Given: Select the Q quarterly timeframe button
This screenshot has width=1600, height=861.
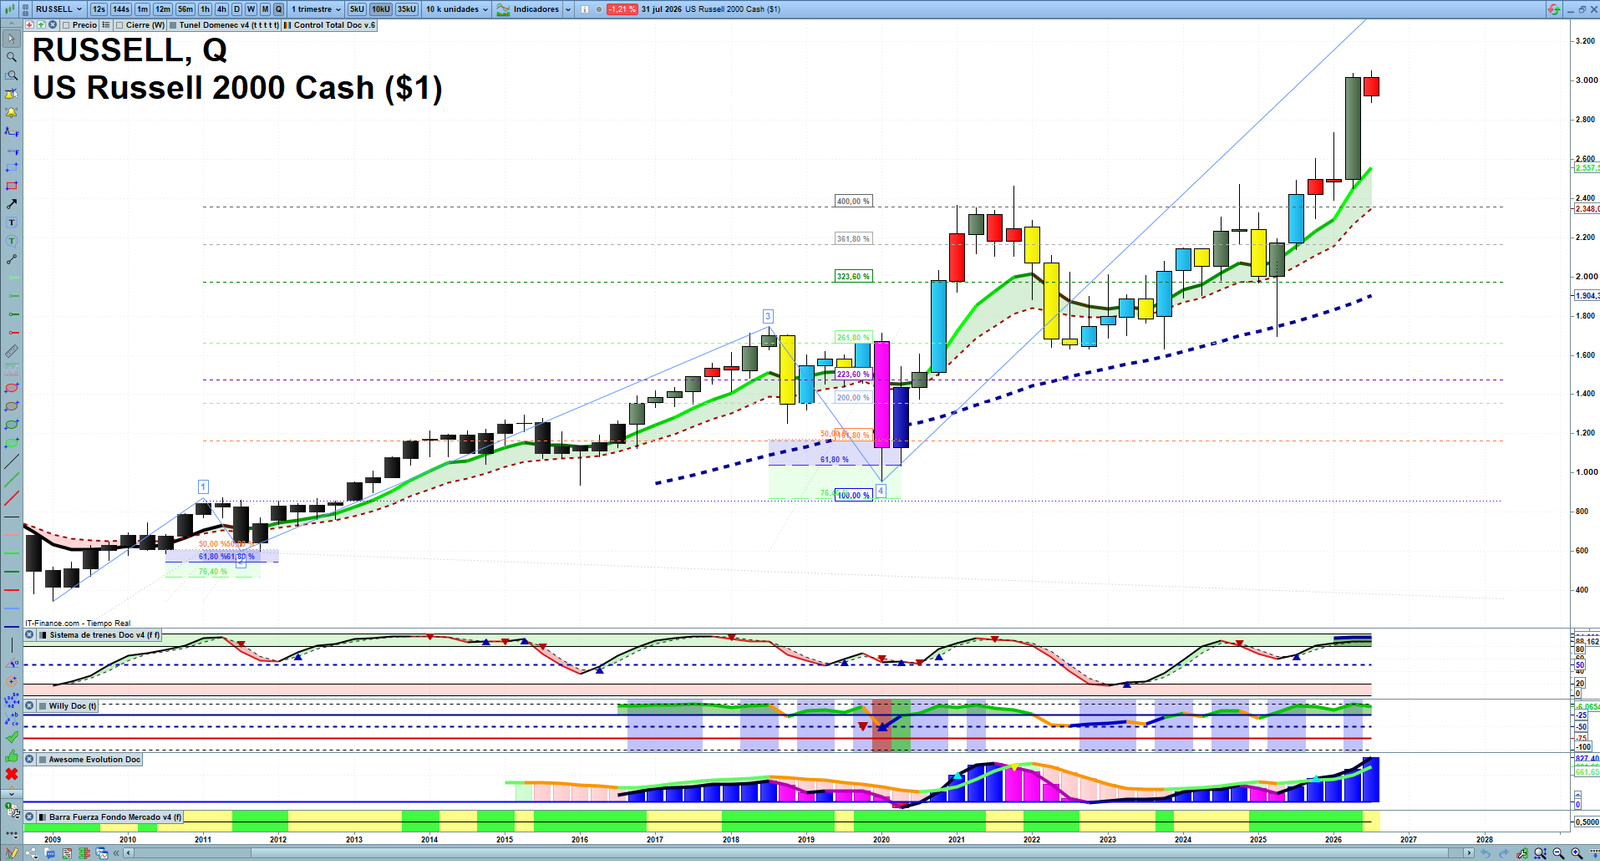Looking at the screenshot, I should click(x=279, y=9).
